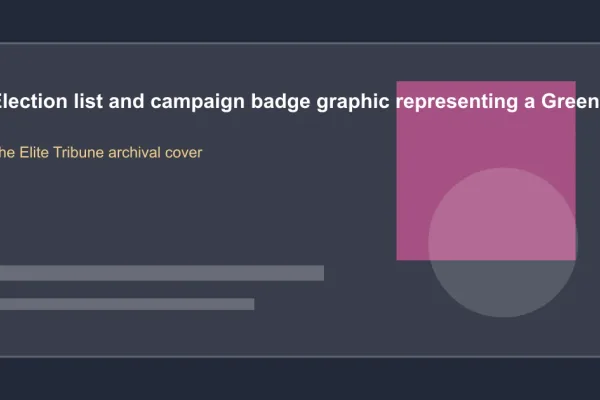This screenshot has width=600, height=400.
Task: Click the word "archival" in the subtitle
Action: point(134,152)
